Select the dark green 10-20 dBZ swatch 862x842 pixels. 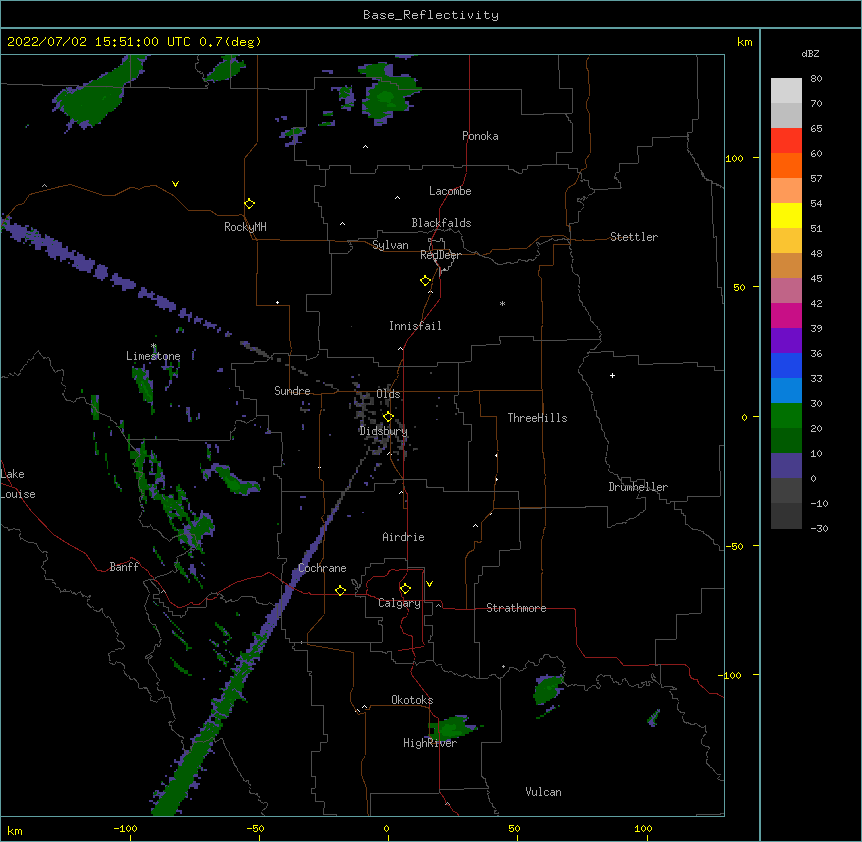[786, 440]
